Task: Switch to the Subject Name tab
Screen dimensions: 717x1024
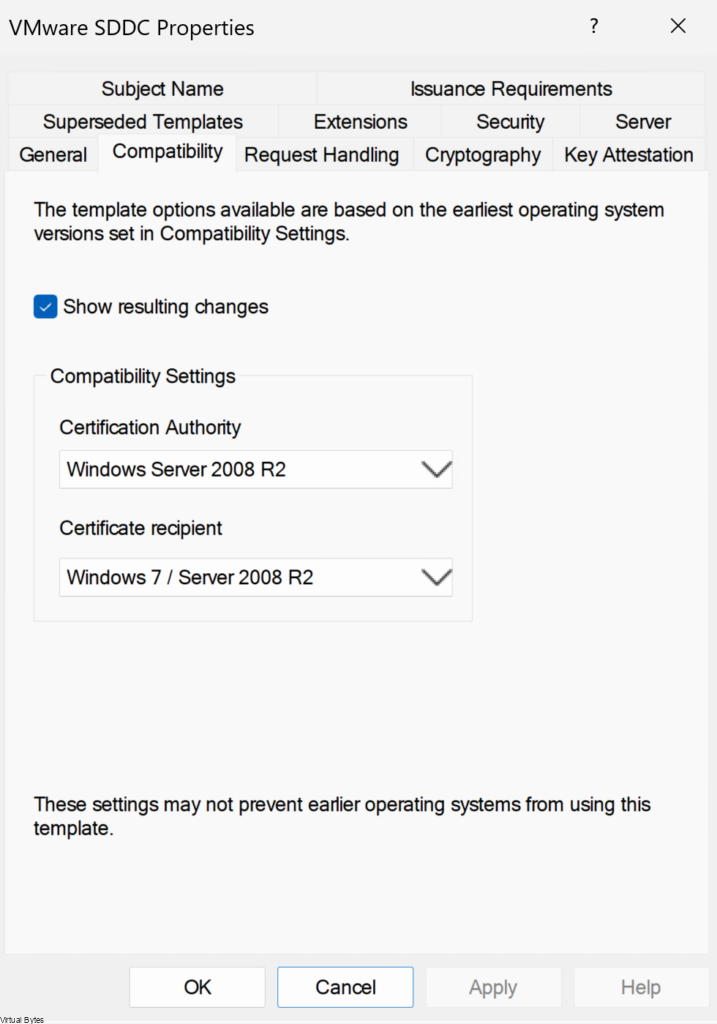Action: (162, 89)
